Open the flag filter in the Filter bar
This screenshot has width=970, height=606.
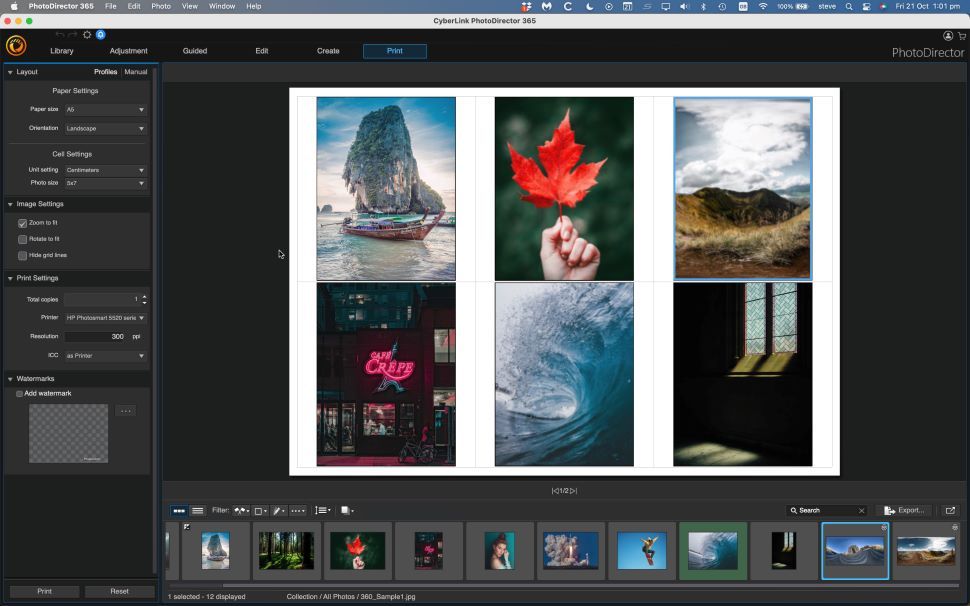[240, 510]
